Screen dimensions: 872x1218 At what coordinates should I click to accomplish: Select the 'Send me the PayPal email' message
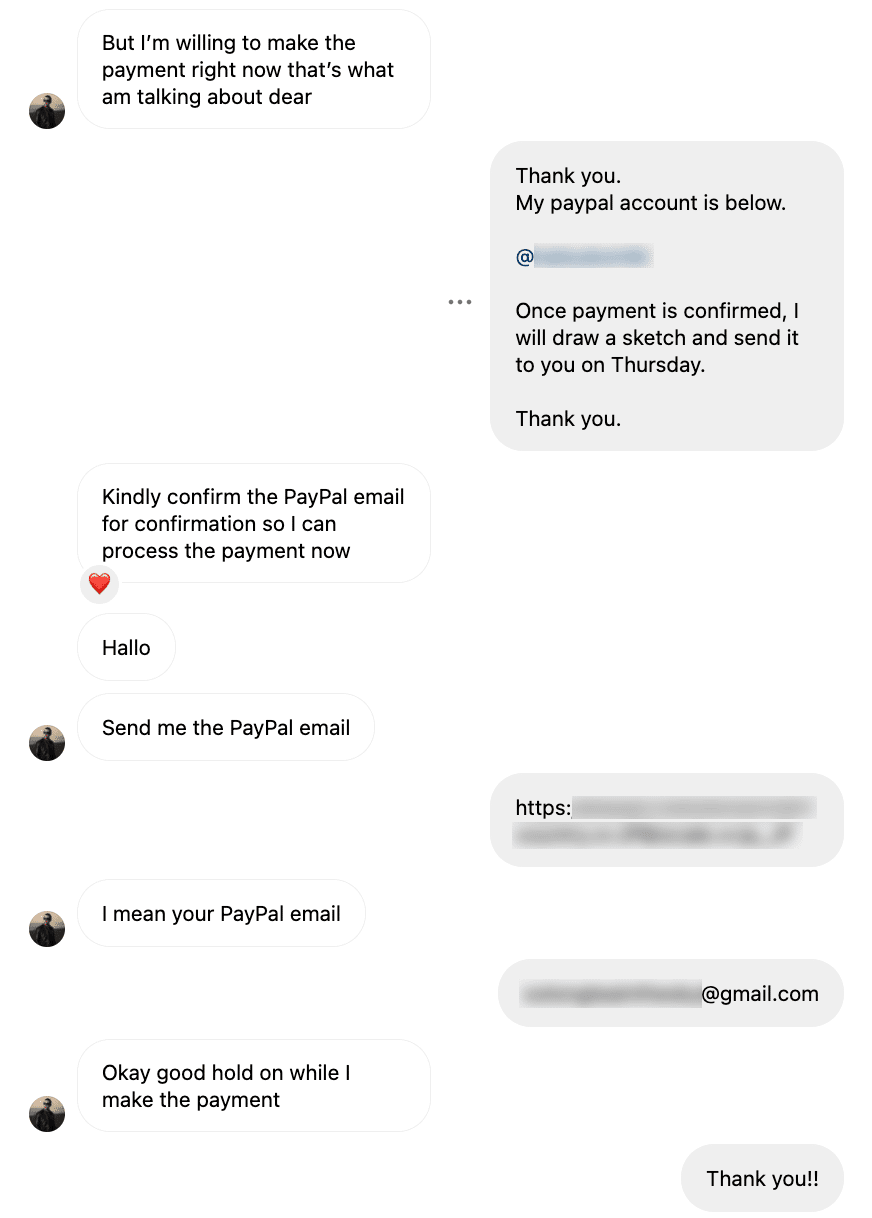[x=225, y=727]
